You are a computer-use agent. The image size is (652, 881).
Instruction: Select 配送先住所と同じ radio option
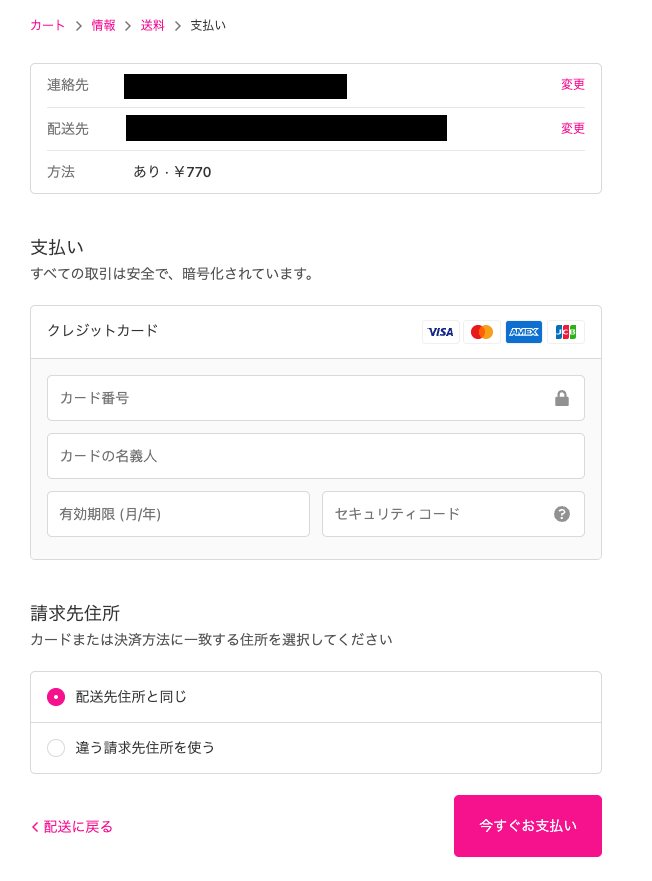pyautogui.click(x=56, y=697)
